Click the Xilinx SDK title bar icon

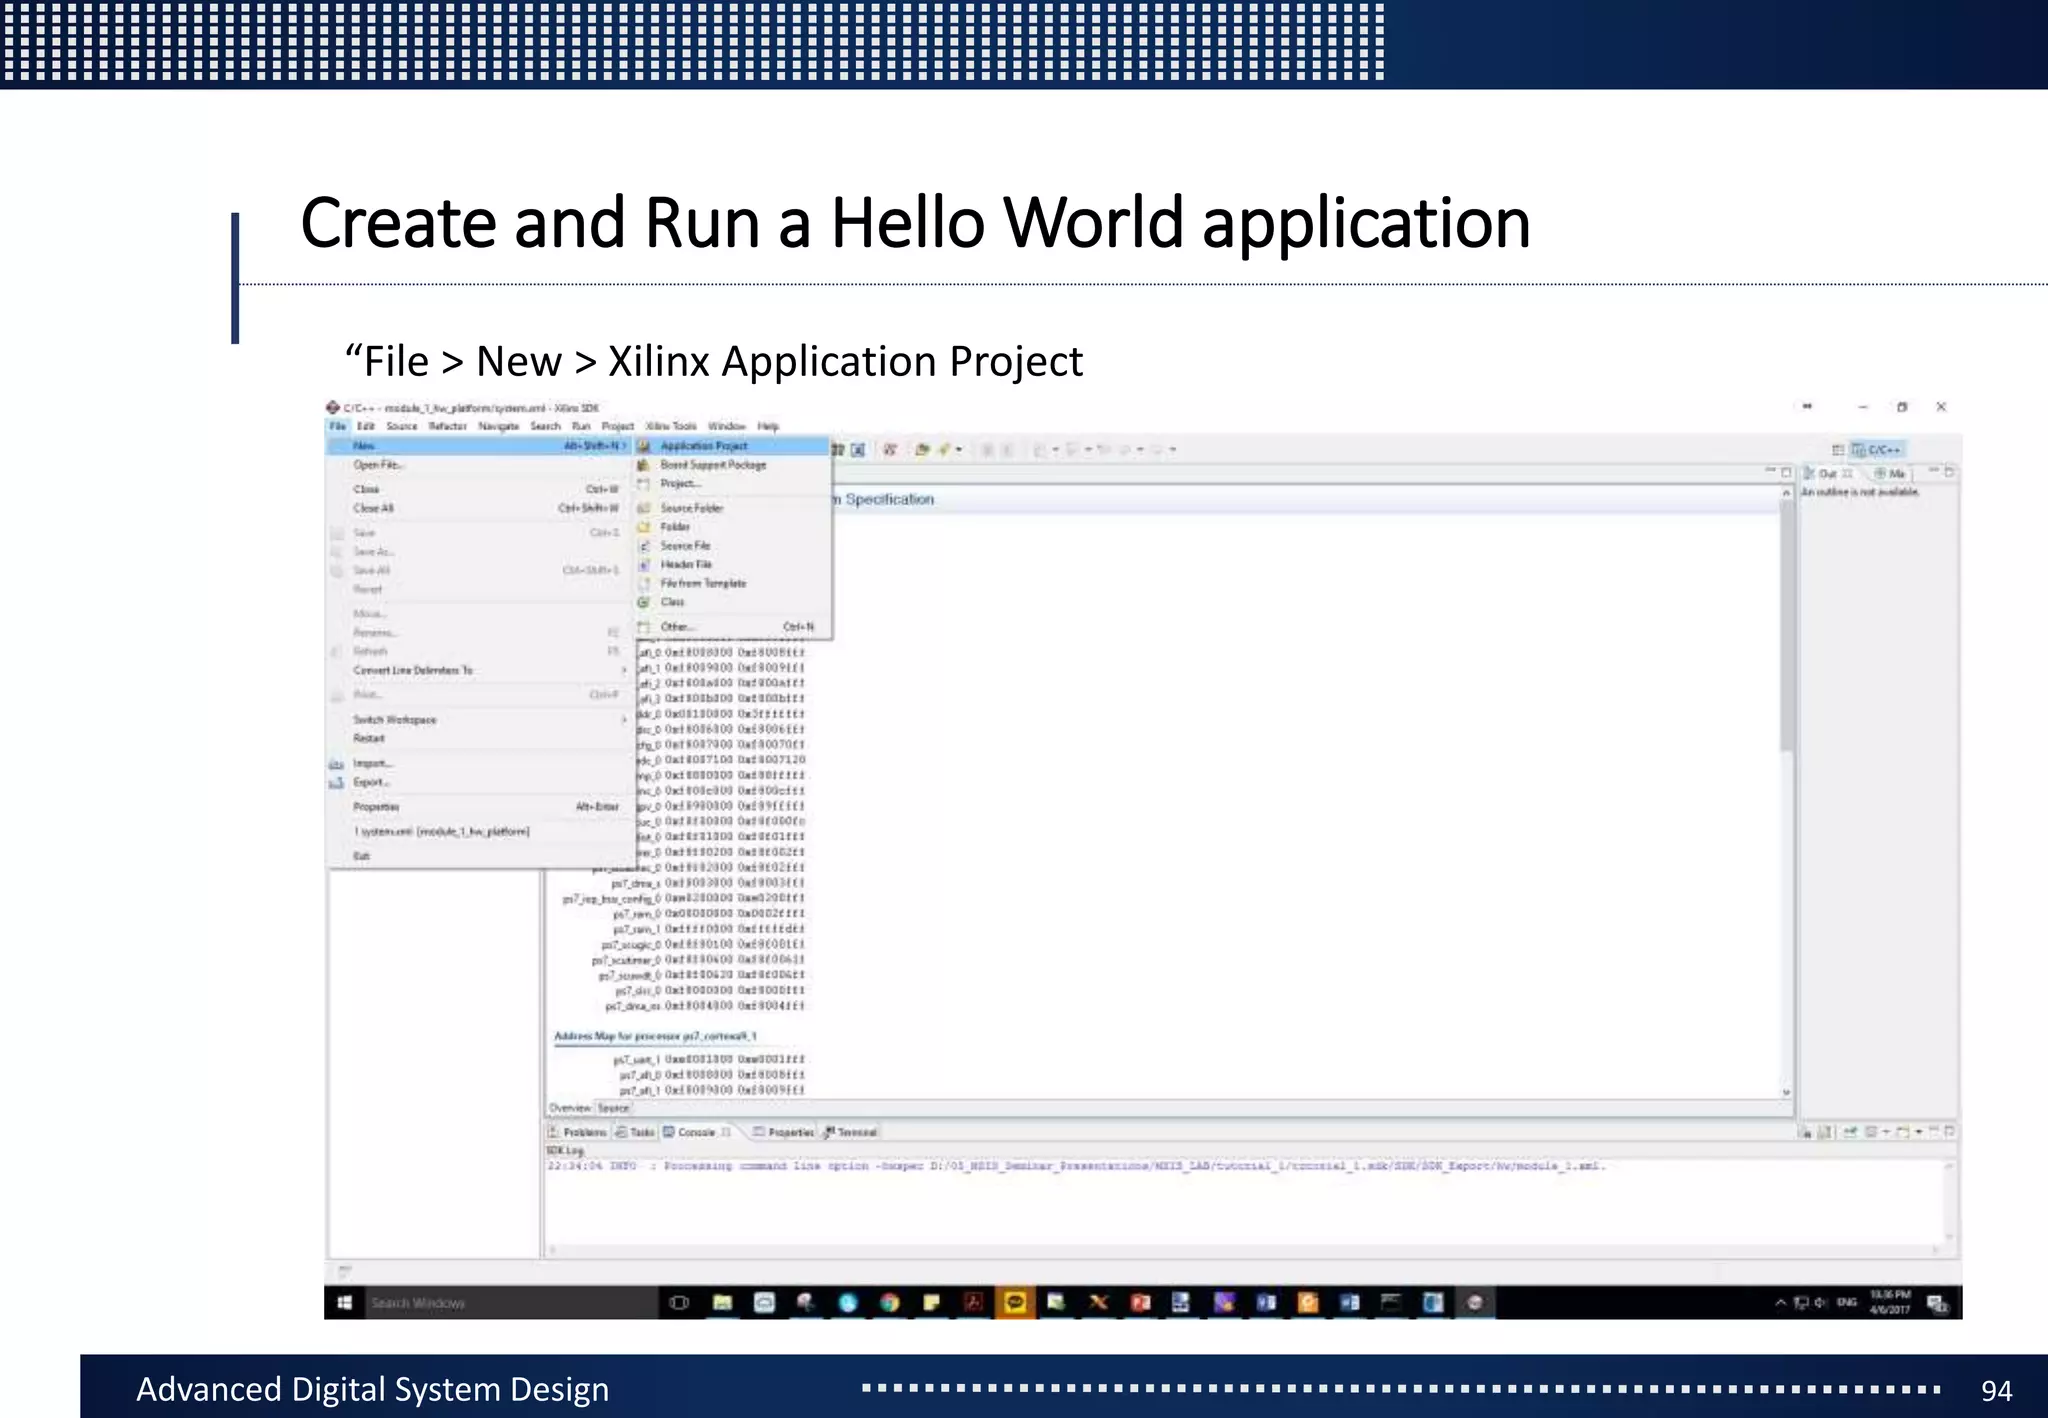click(333, 408)
